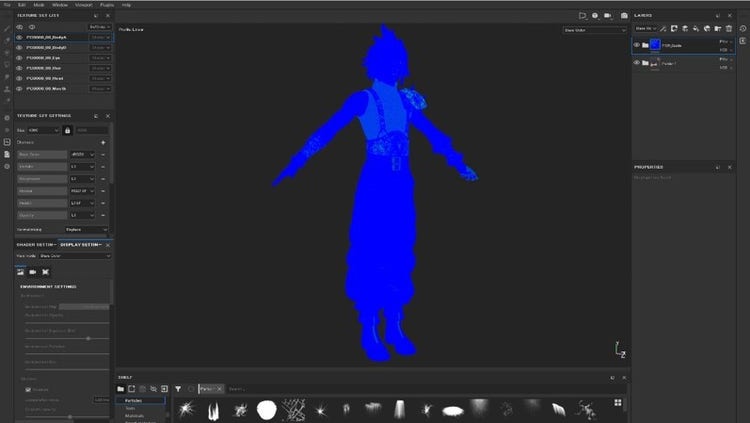Open Normal channel format dropdown
Viewport: 750px width, 423px height.
tap(82, 191)
